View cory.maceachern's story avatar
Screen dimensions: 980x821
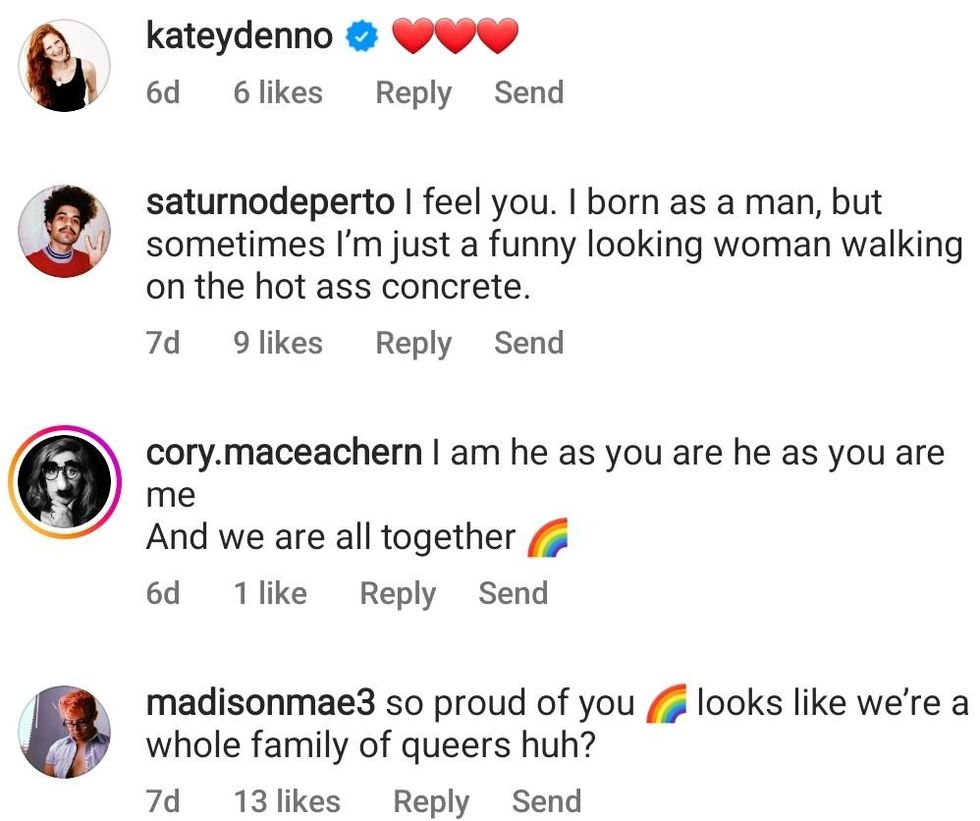click(65, 481)
